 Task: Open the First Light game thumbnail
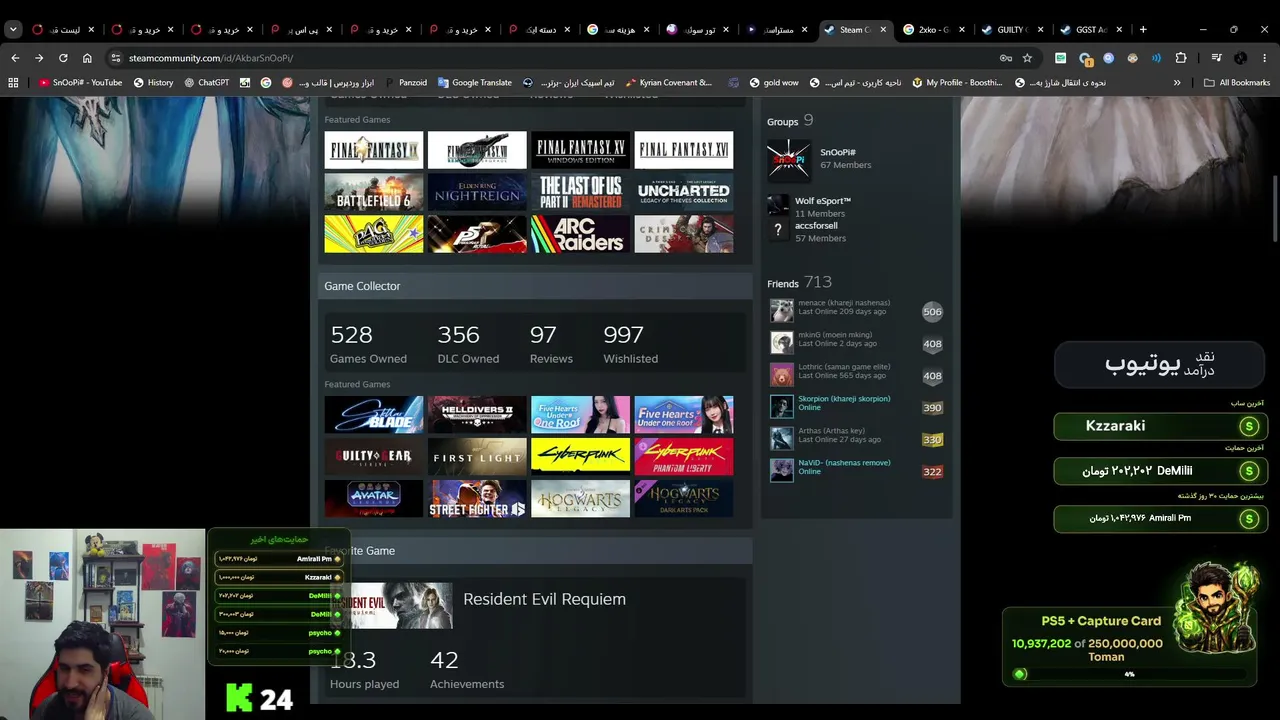click(x=477, y=457)
